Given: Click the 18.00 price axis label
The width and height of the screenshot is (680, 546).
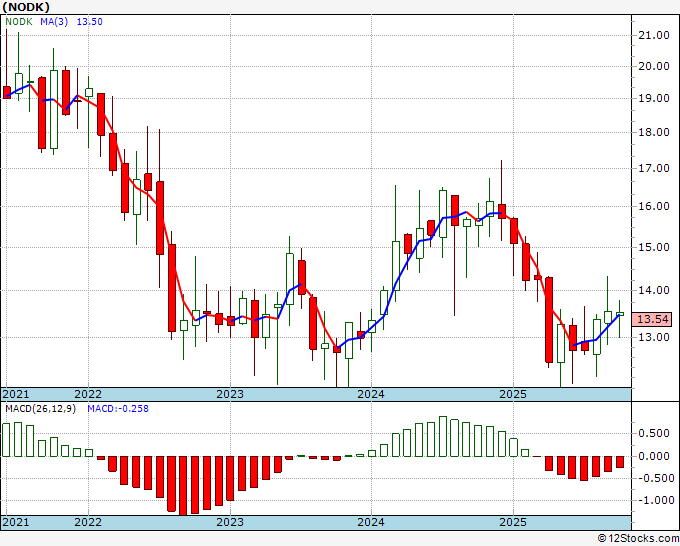Looking at the screenshot, I should (x=654, y=132).
